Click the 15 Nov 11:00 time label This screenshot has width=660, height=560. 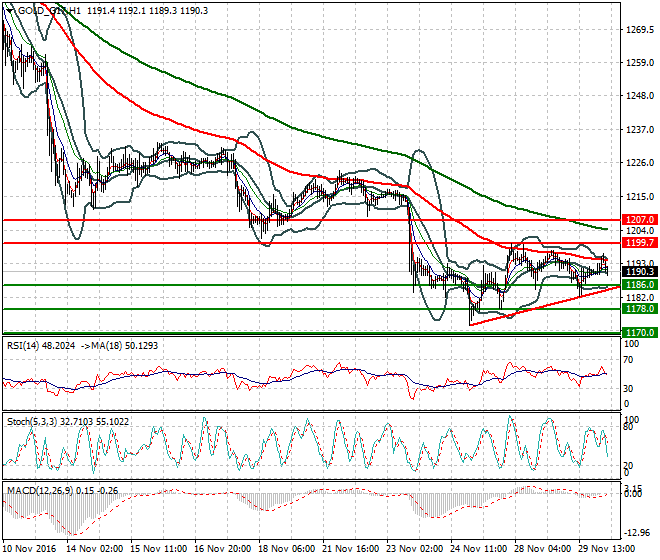pyautogui.click(x=159, y=549)
